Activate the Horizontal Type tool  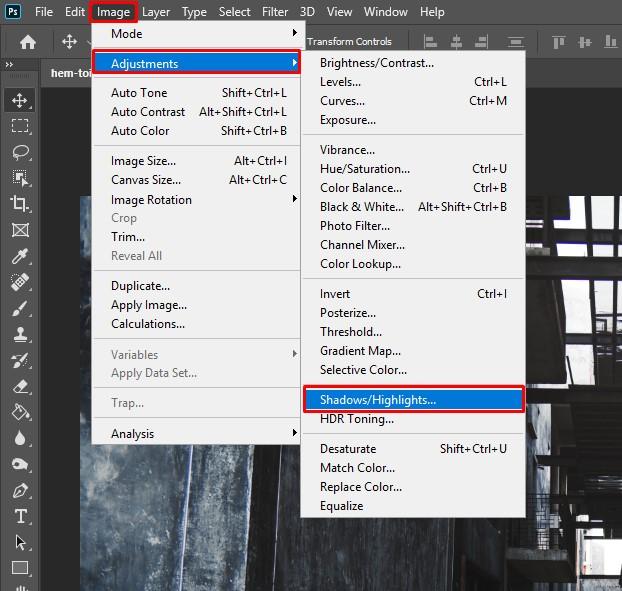[x=20, y=516]
